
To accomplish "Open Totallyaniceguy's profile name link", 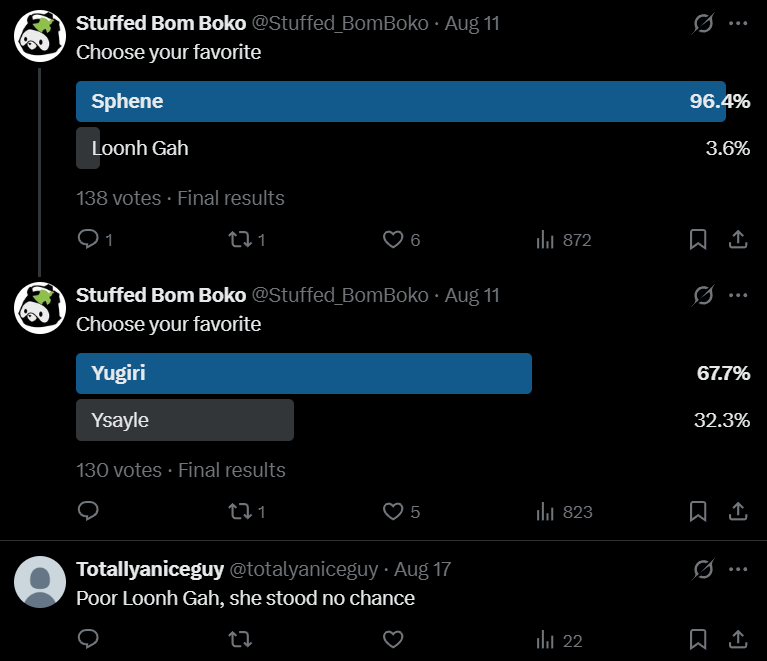I will click(x=150, y=569).
